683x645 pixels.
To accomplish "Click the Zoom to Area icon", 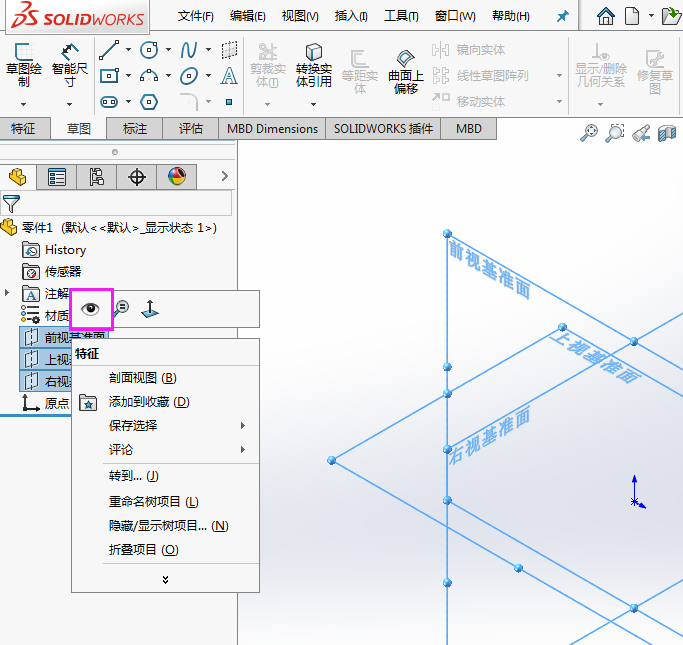I will (x=615, y=133).
